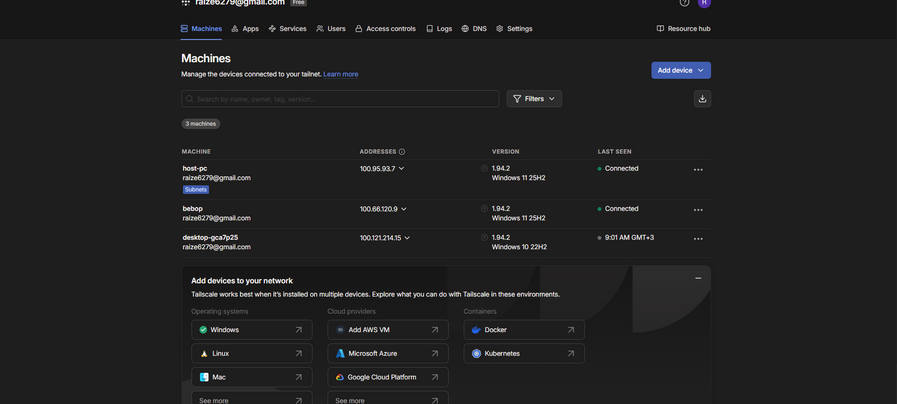The image size is (897, 404).
Task: Open three-dot menu for bebop
Action: [x=698, y=210]
